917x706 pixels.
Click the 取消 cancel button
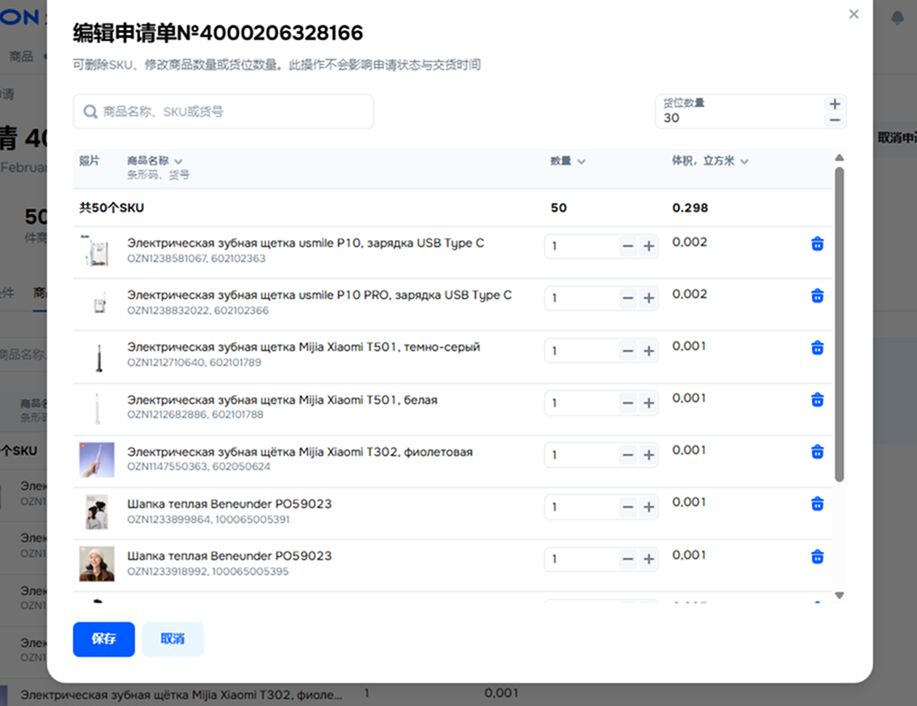point(172,639)
